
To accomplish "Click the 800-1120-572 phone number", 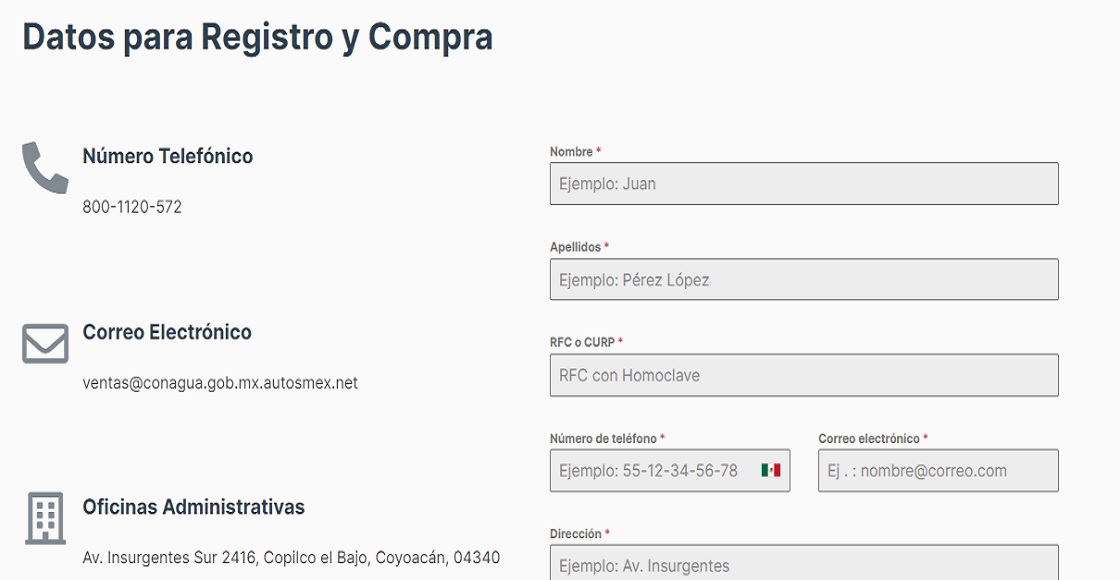I will click(x=132, y=207).
